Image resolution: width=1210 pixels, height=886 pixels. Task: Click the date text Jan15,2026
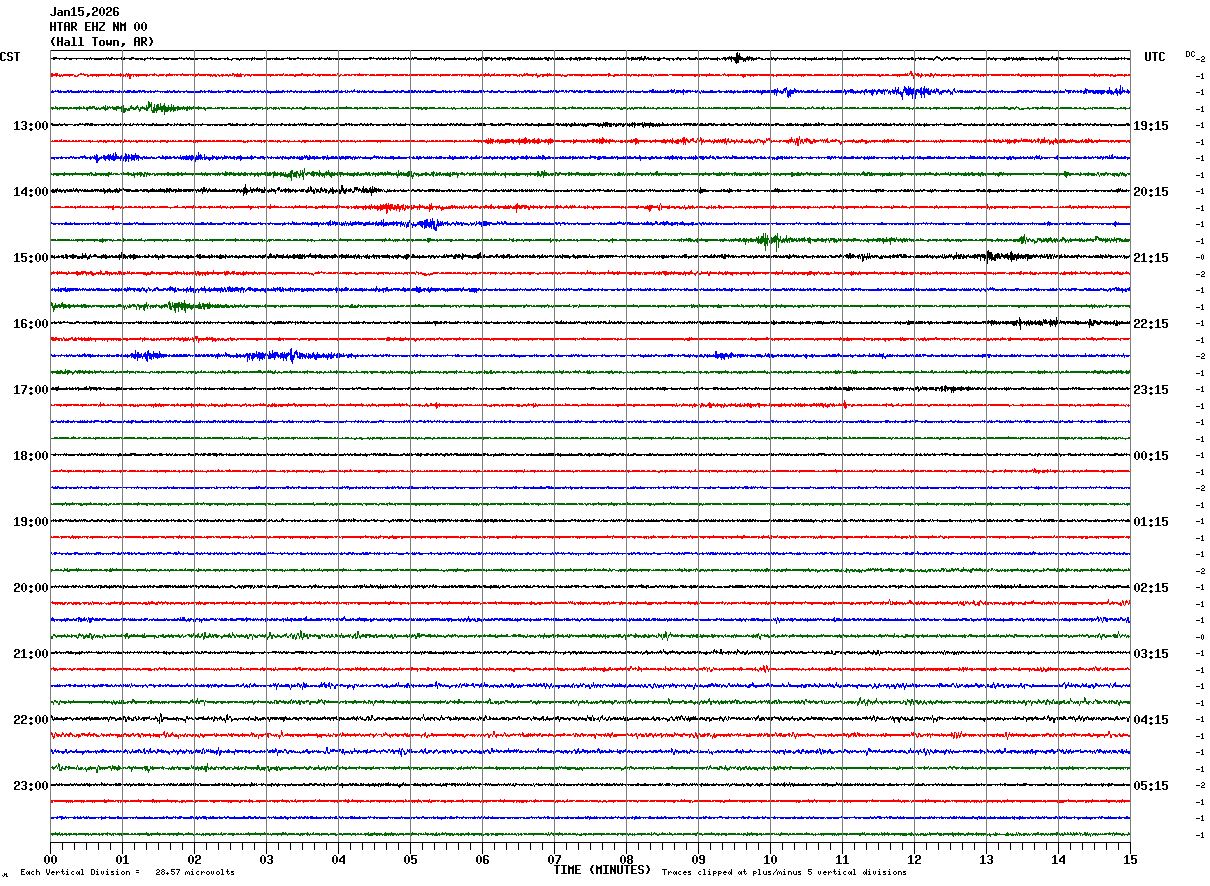[x=84, y=12]
